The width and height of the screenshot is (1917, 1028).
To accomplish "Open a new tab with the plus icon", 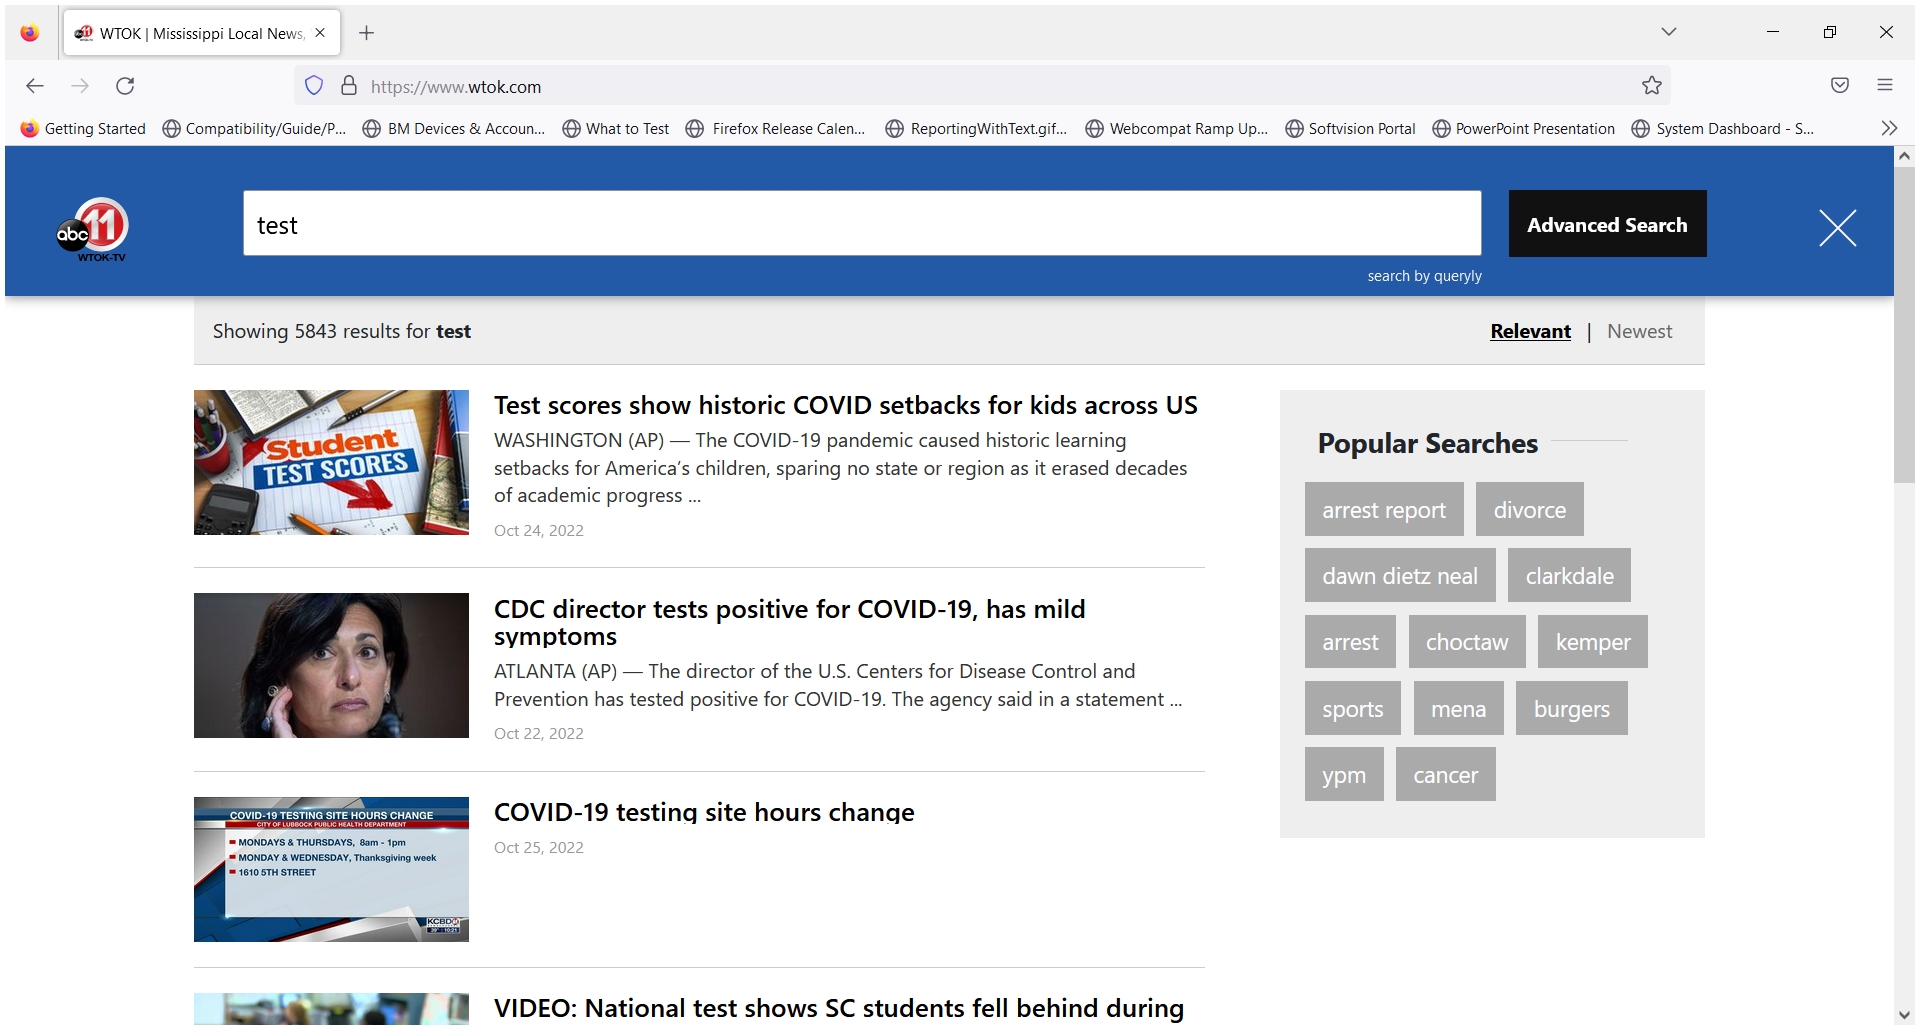I will (366, 33).
